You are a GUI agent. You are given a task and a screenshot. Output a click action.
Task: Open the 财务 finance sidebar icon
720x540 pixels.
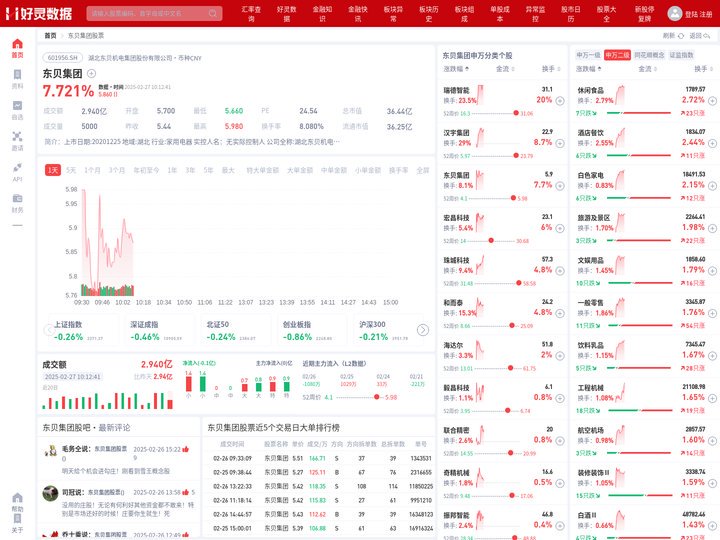coord(17,198)
